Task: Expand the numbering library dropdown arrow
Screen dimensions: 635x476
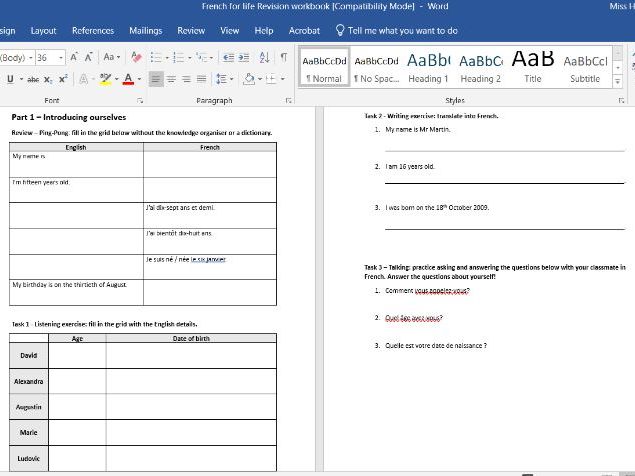Action: tap(190, 58)
